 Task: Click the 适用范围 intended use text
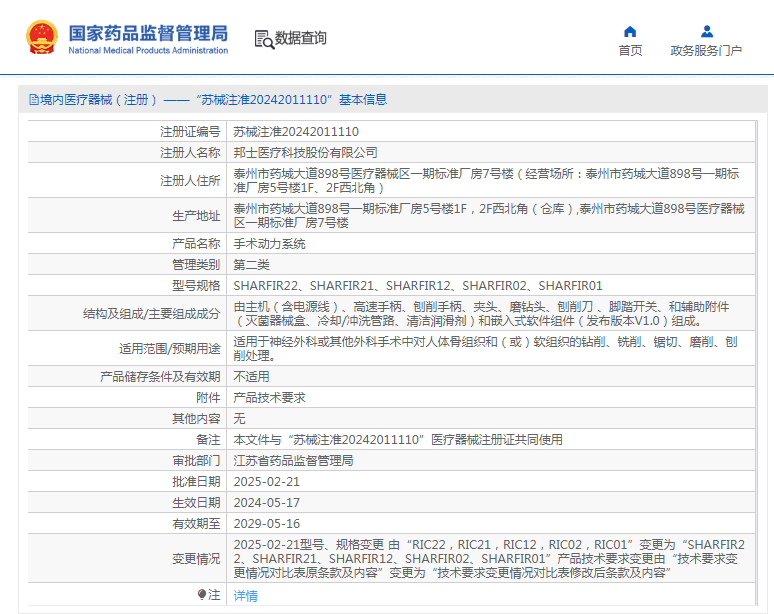point(485,349)
